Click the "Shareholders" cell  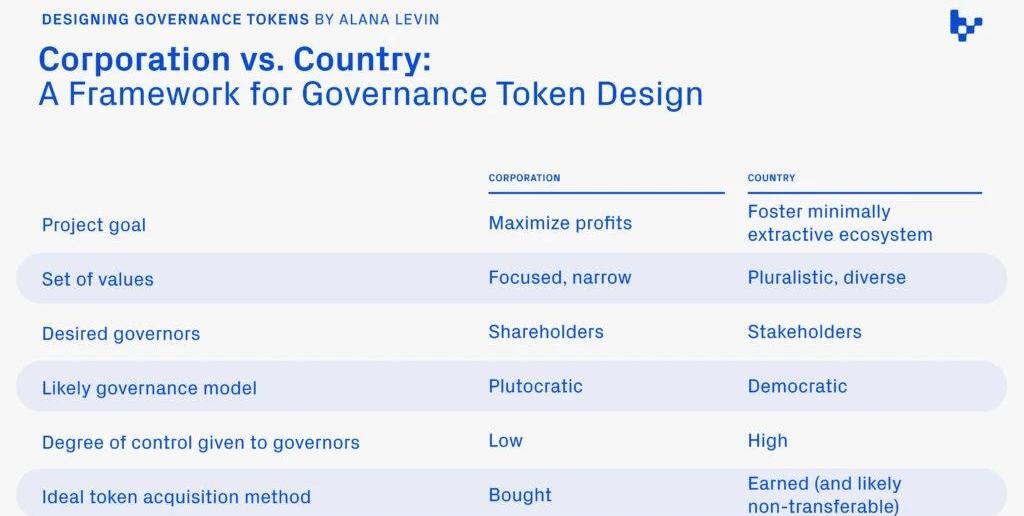pos(546,332)
